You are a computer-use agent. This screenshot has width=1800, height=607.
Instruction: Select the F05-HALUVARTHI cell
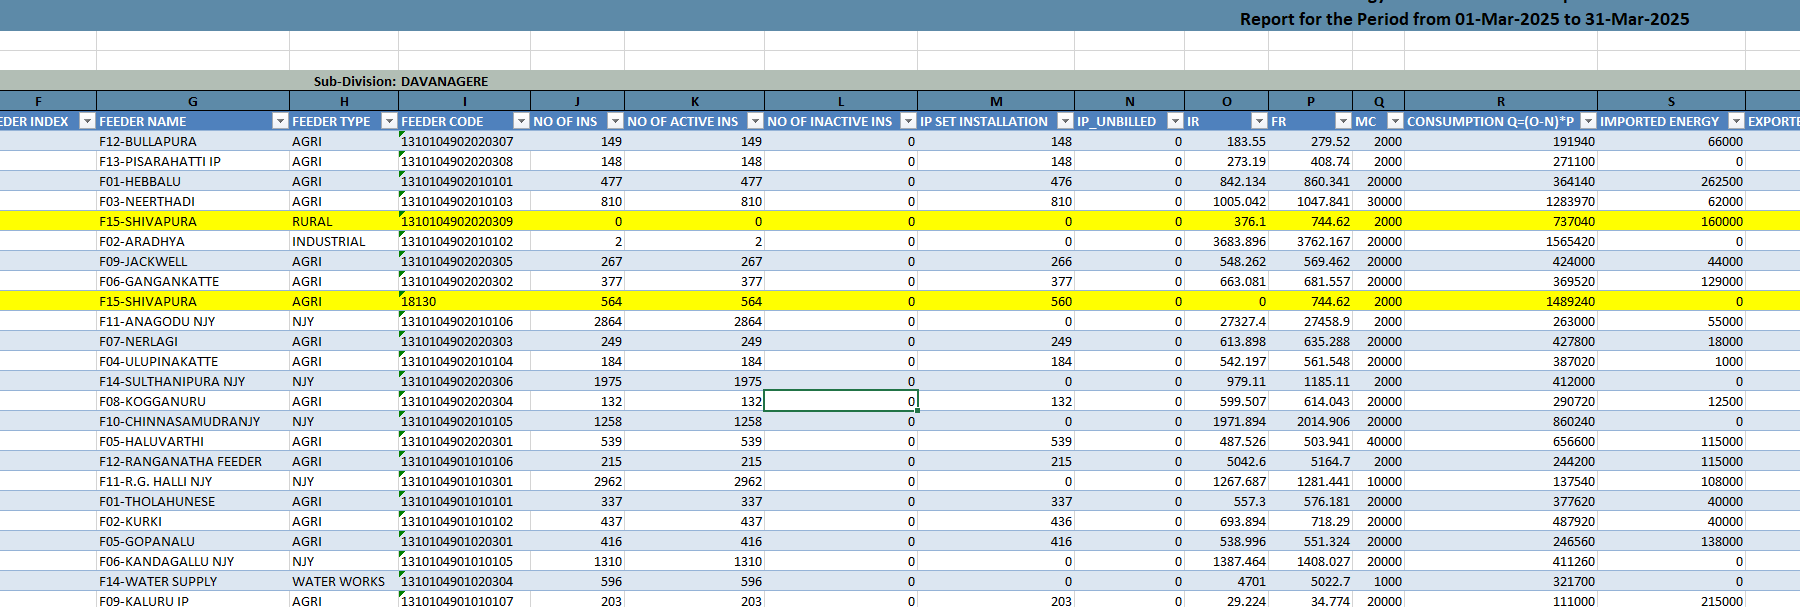(x=193, y=441)
